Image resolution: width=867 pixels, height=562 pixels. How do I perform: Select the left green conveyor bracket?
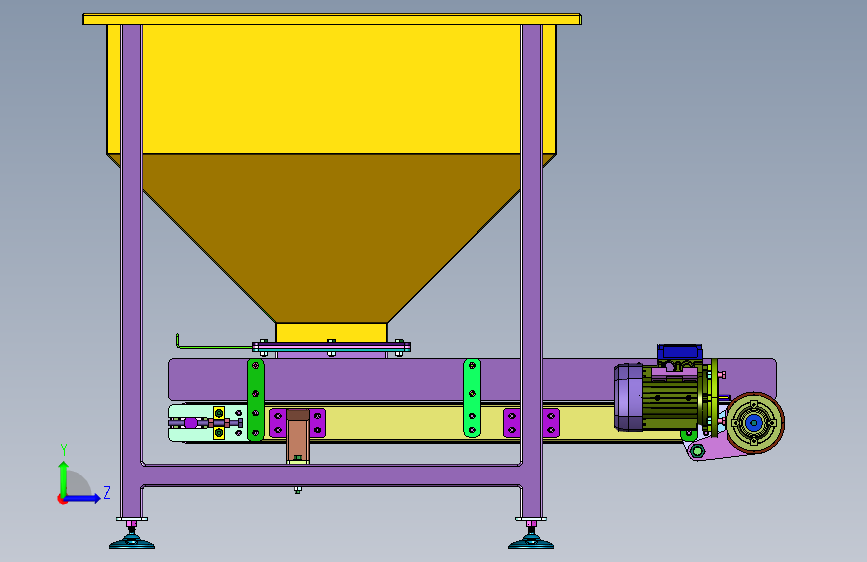click(255, 399)
